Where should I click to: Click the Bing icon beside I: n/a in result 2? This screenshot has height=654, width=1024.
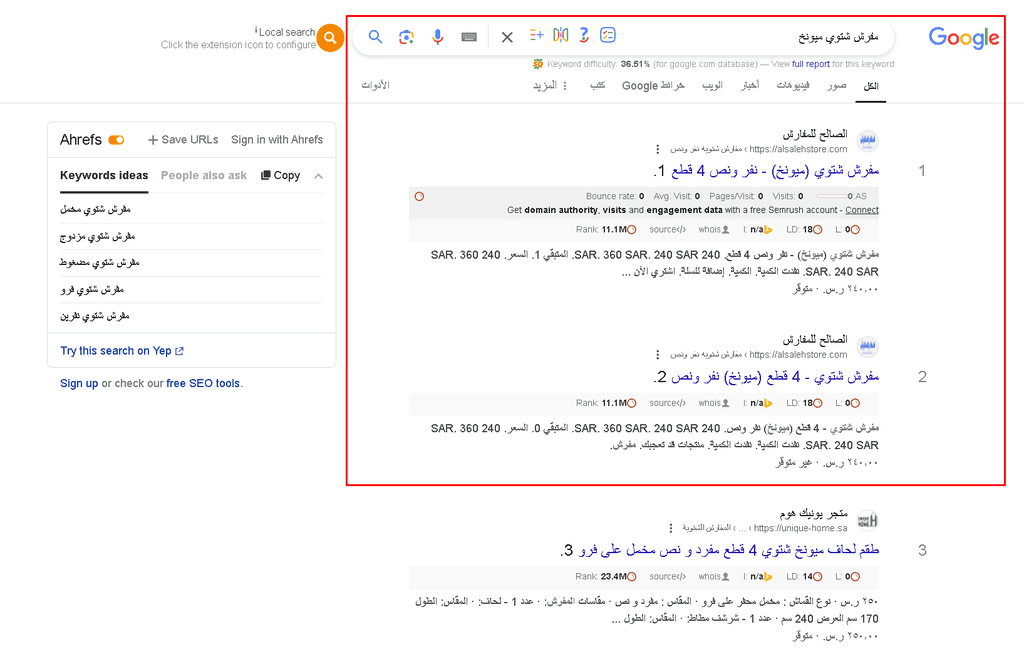[768, 404]
